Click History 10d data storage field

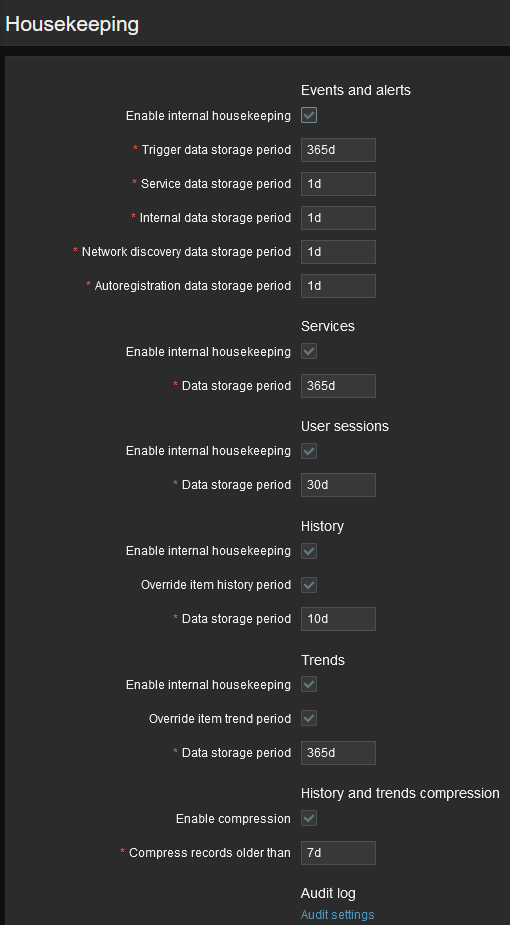tap(338, 619)
